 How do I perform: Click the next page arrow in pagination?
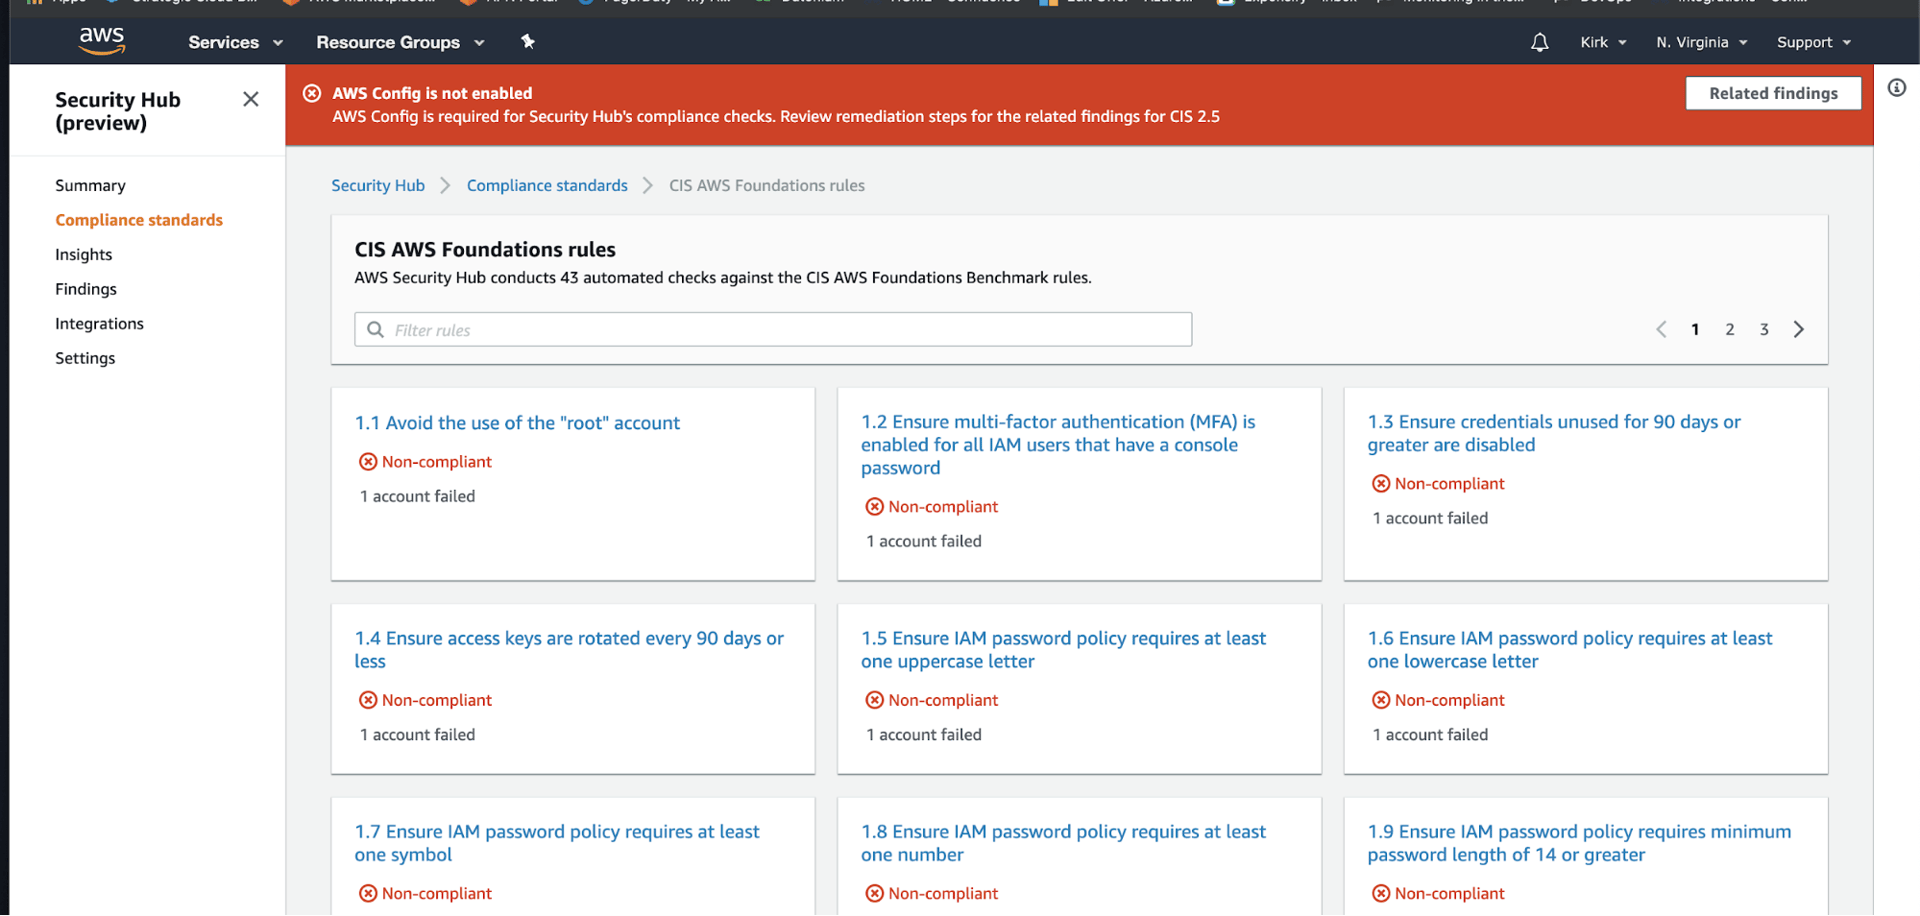(1798, 329)
